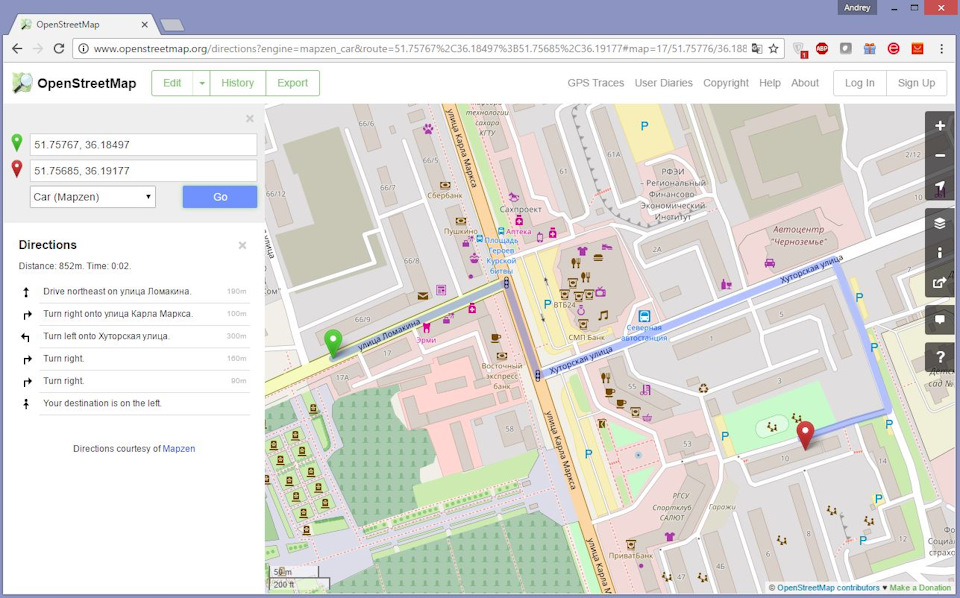The width and height of the screenshot is (960, 598).
Task: Close the route search form
Action: click(x=250, y=119)
